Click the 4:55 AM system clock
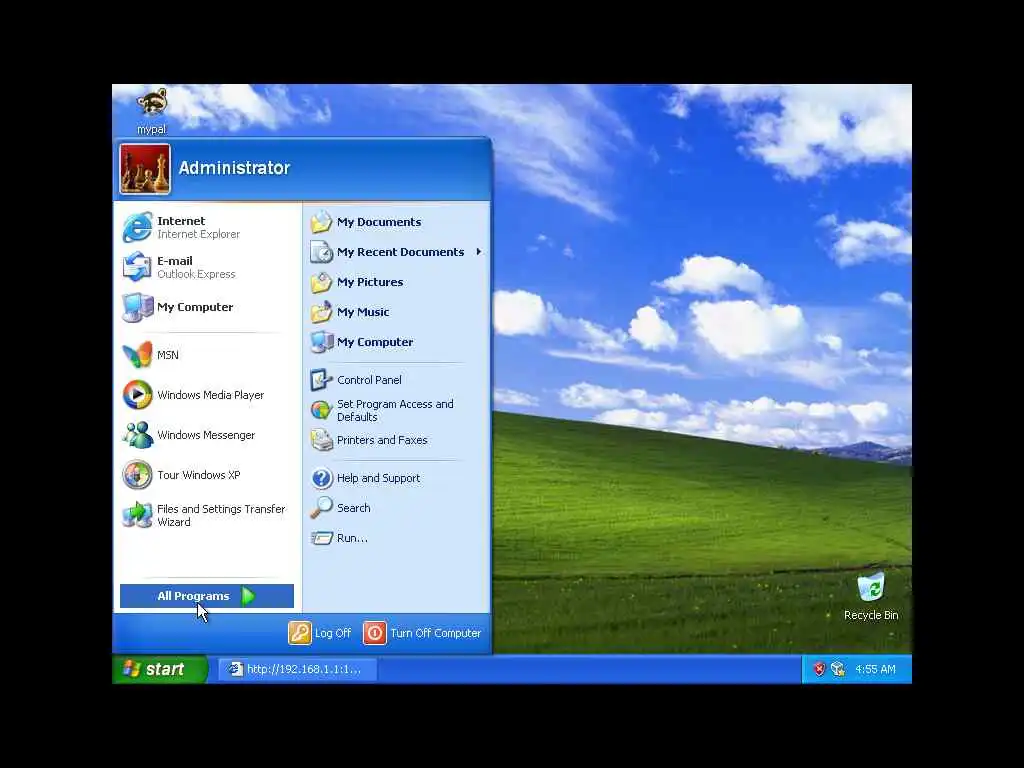This screenshot has width=1024, height=768. tap(875, 669)
